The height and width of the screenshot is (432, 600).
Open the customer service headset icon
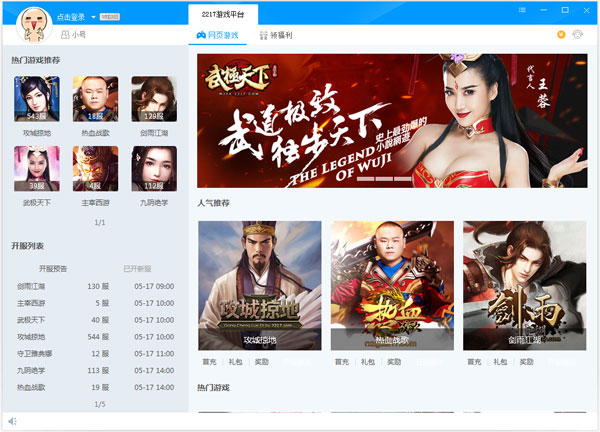coord(577,35)
